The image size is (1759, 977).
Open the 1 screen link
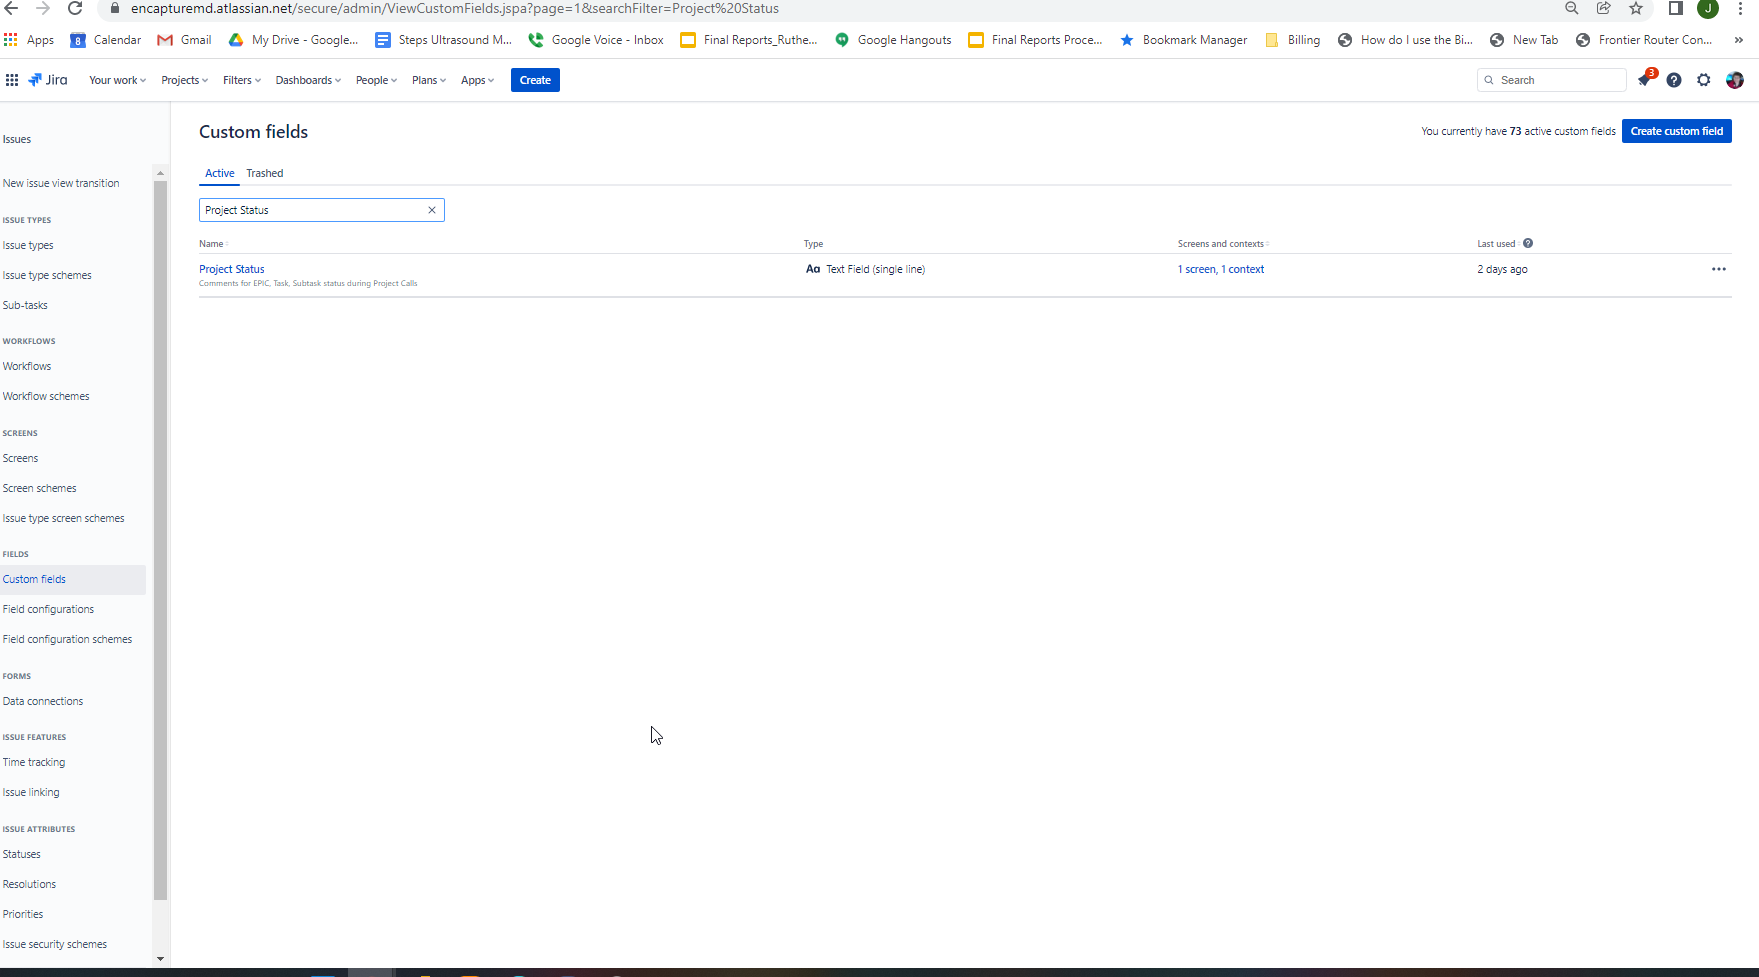click(1196, 269)
